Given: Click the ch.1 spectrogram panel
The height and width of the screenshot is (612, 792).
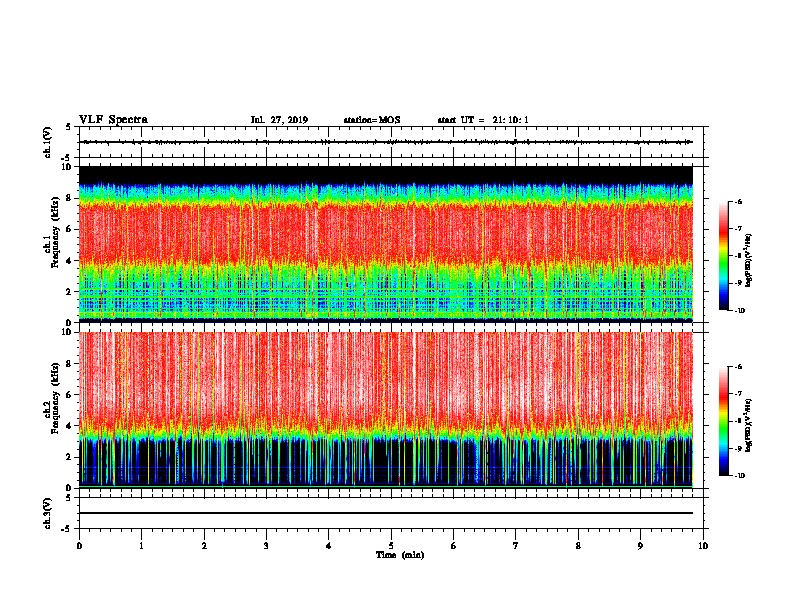Looking at the screenshot, I should pyautogui.click(x=386, y=244).
